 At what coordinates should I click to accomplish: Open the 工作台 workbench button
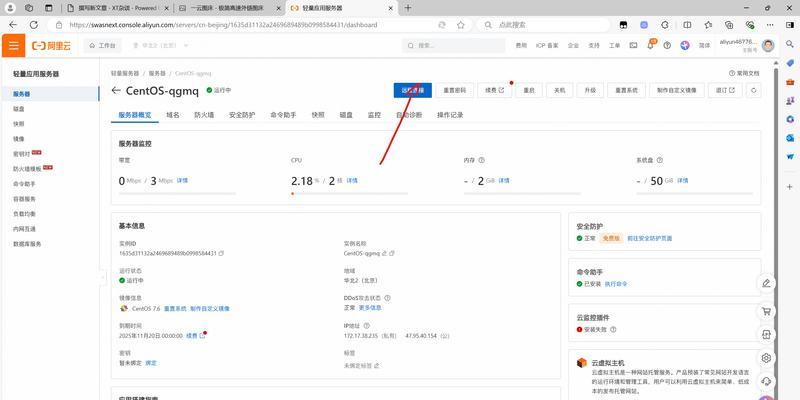(x=103, y=46)
